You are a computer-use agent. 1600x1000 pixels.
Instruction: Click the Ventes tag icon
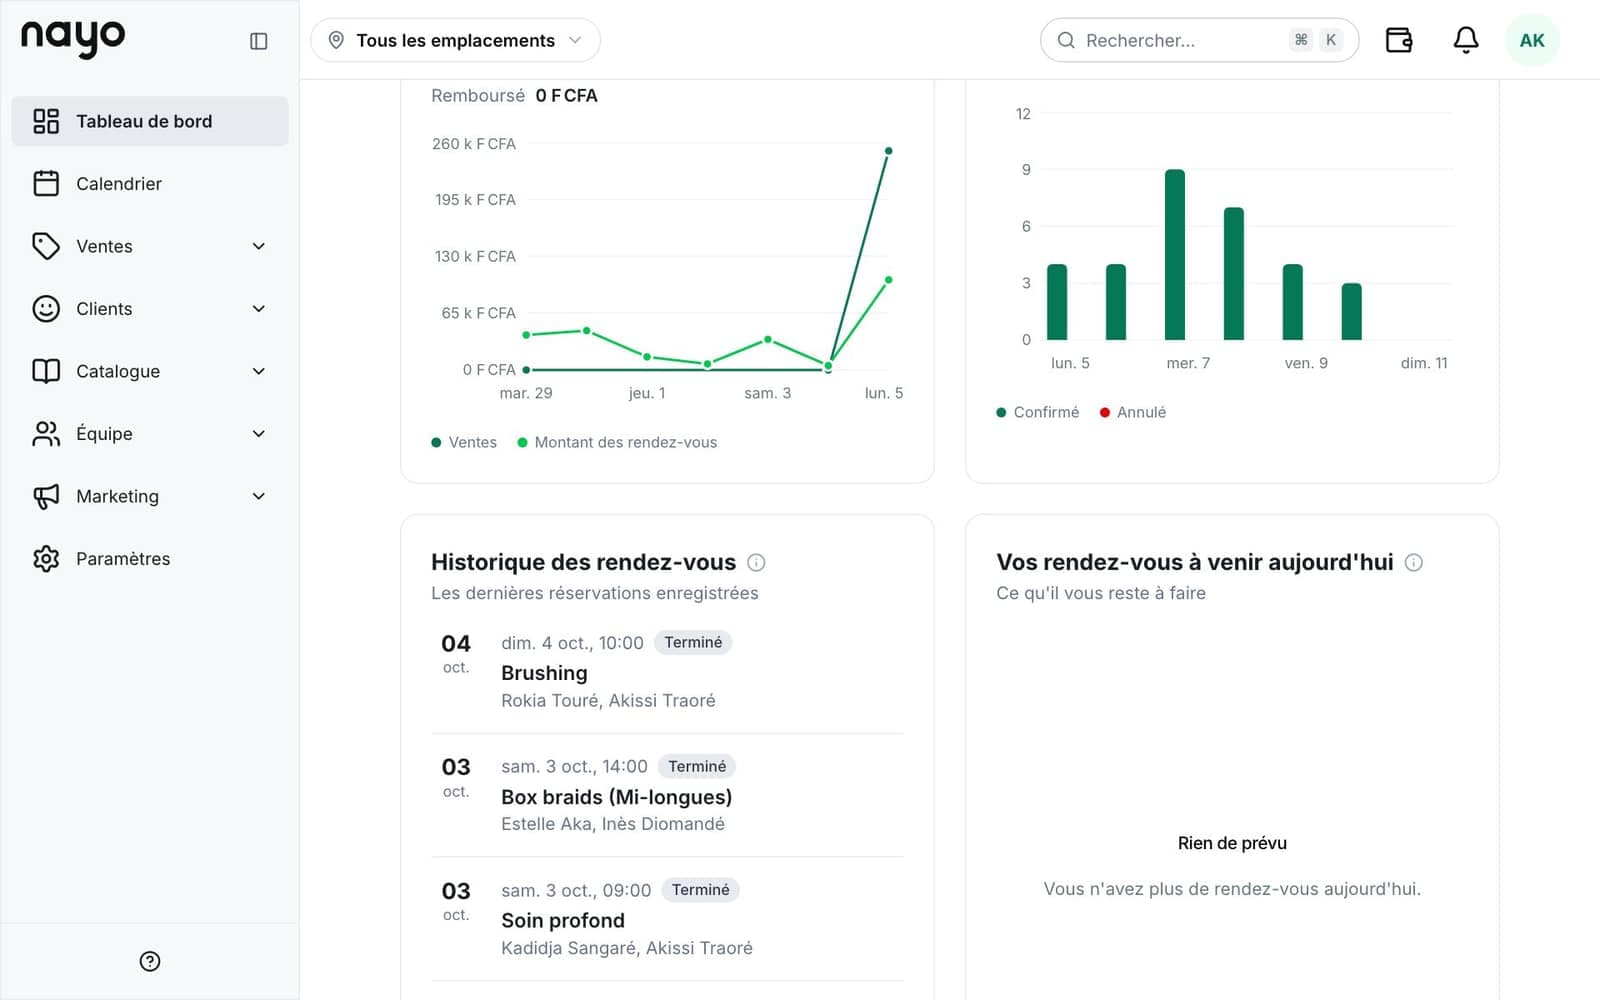(46, 246)
